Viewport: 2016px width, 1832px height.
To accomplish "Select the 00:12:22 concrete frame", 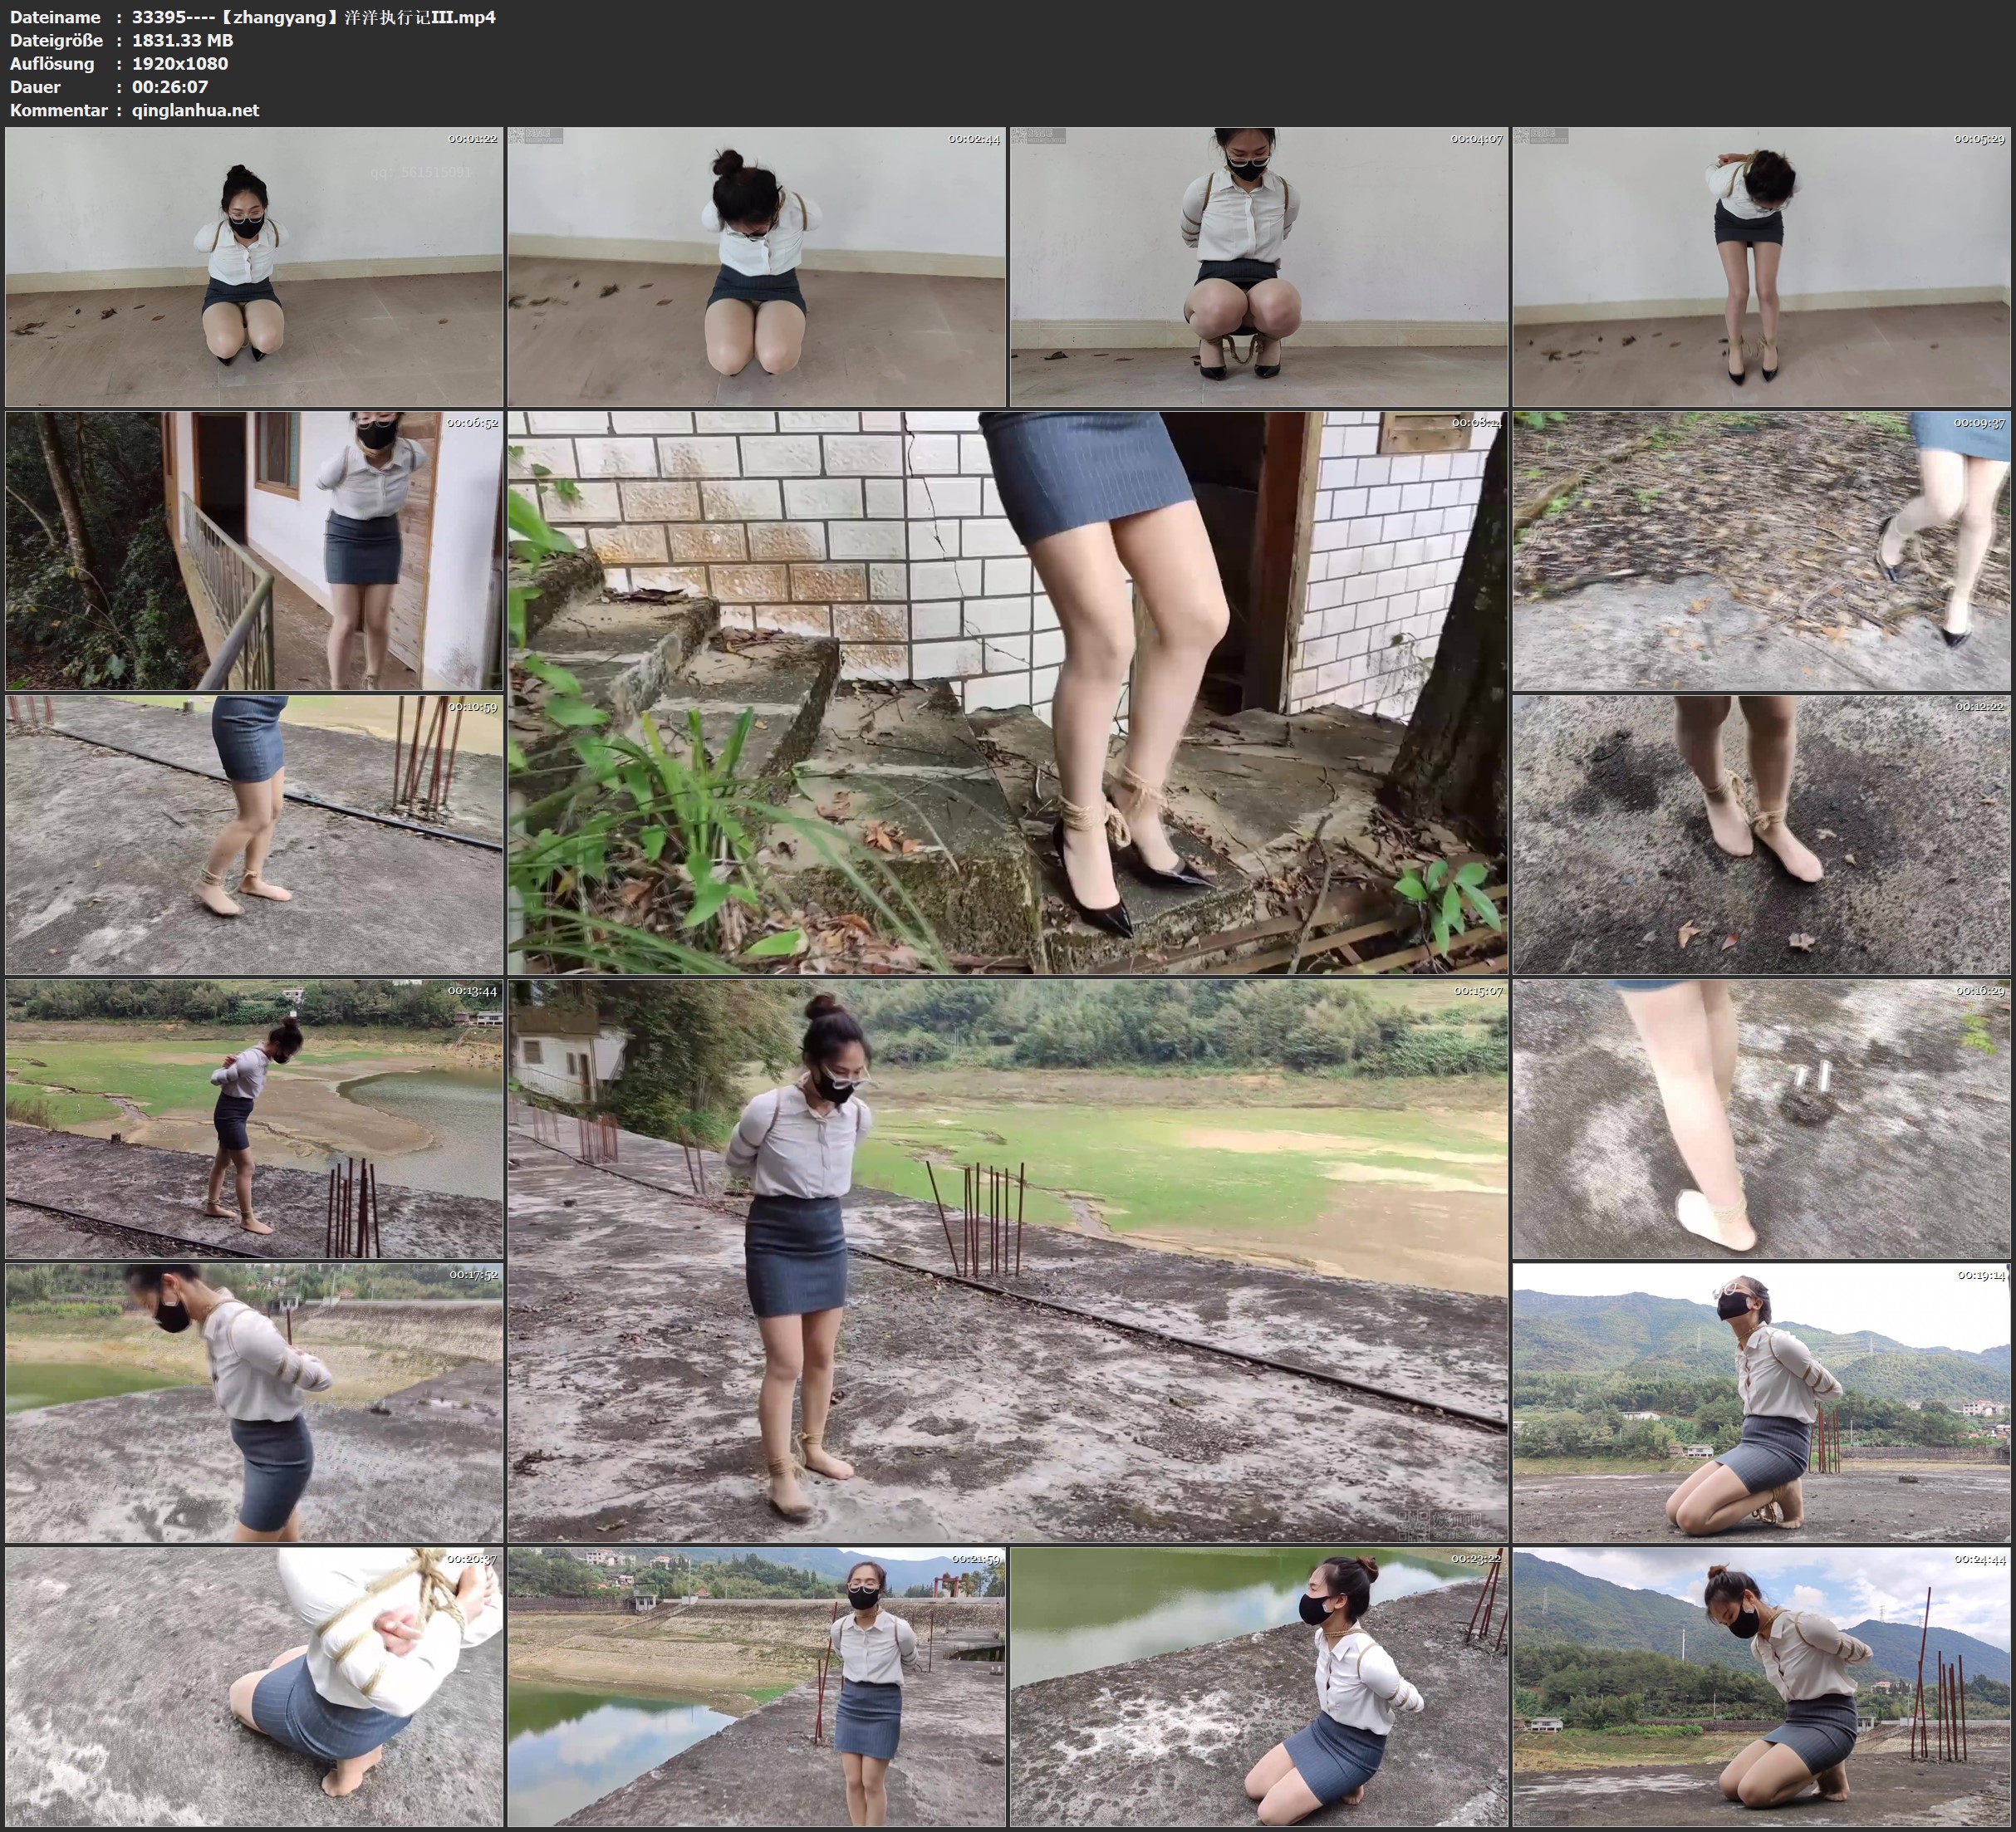I will [x=1762, y=834].
